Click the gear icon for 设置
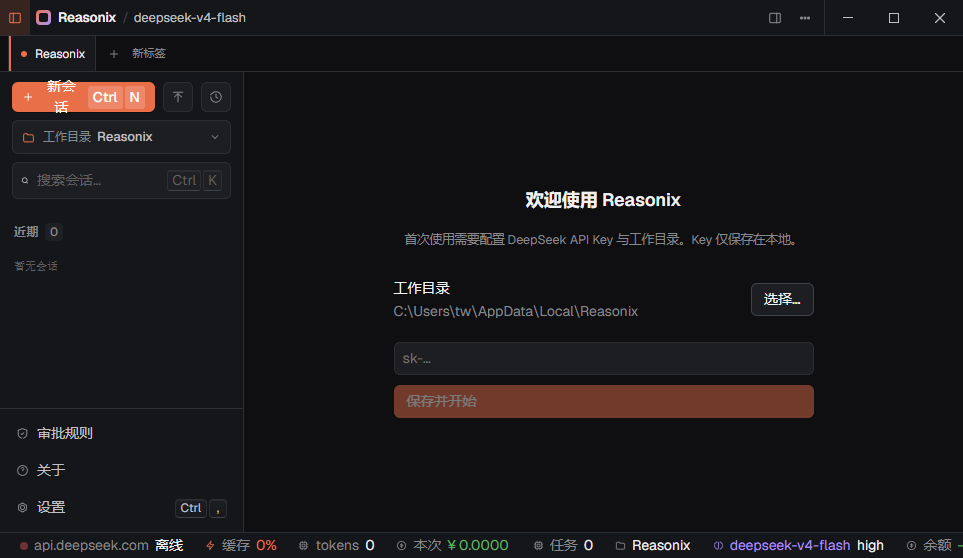963x558 pixels. 23,508
